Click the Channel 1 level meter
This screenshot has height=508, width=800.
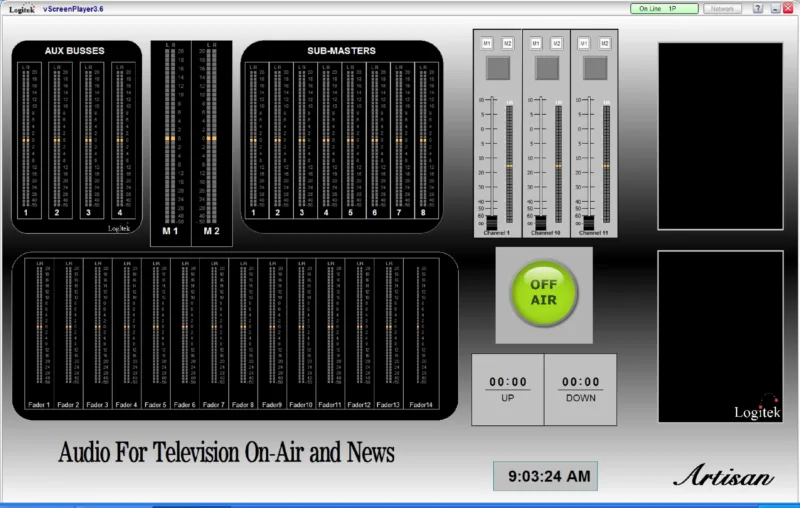click(x=509, y=163)
